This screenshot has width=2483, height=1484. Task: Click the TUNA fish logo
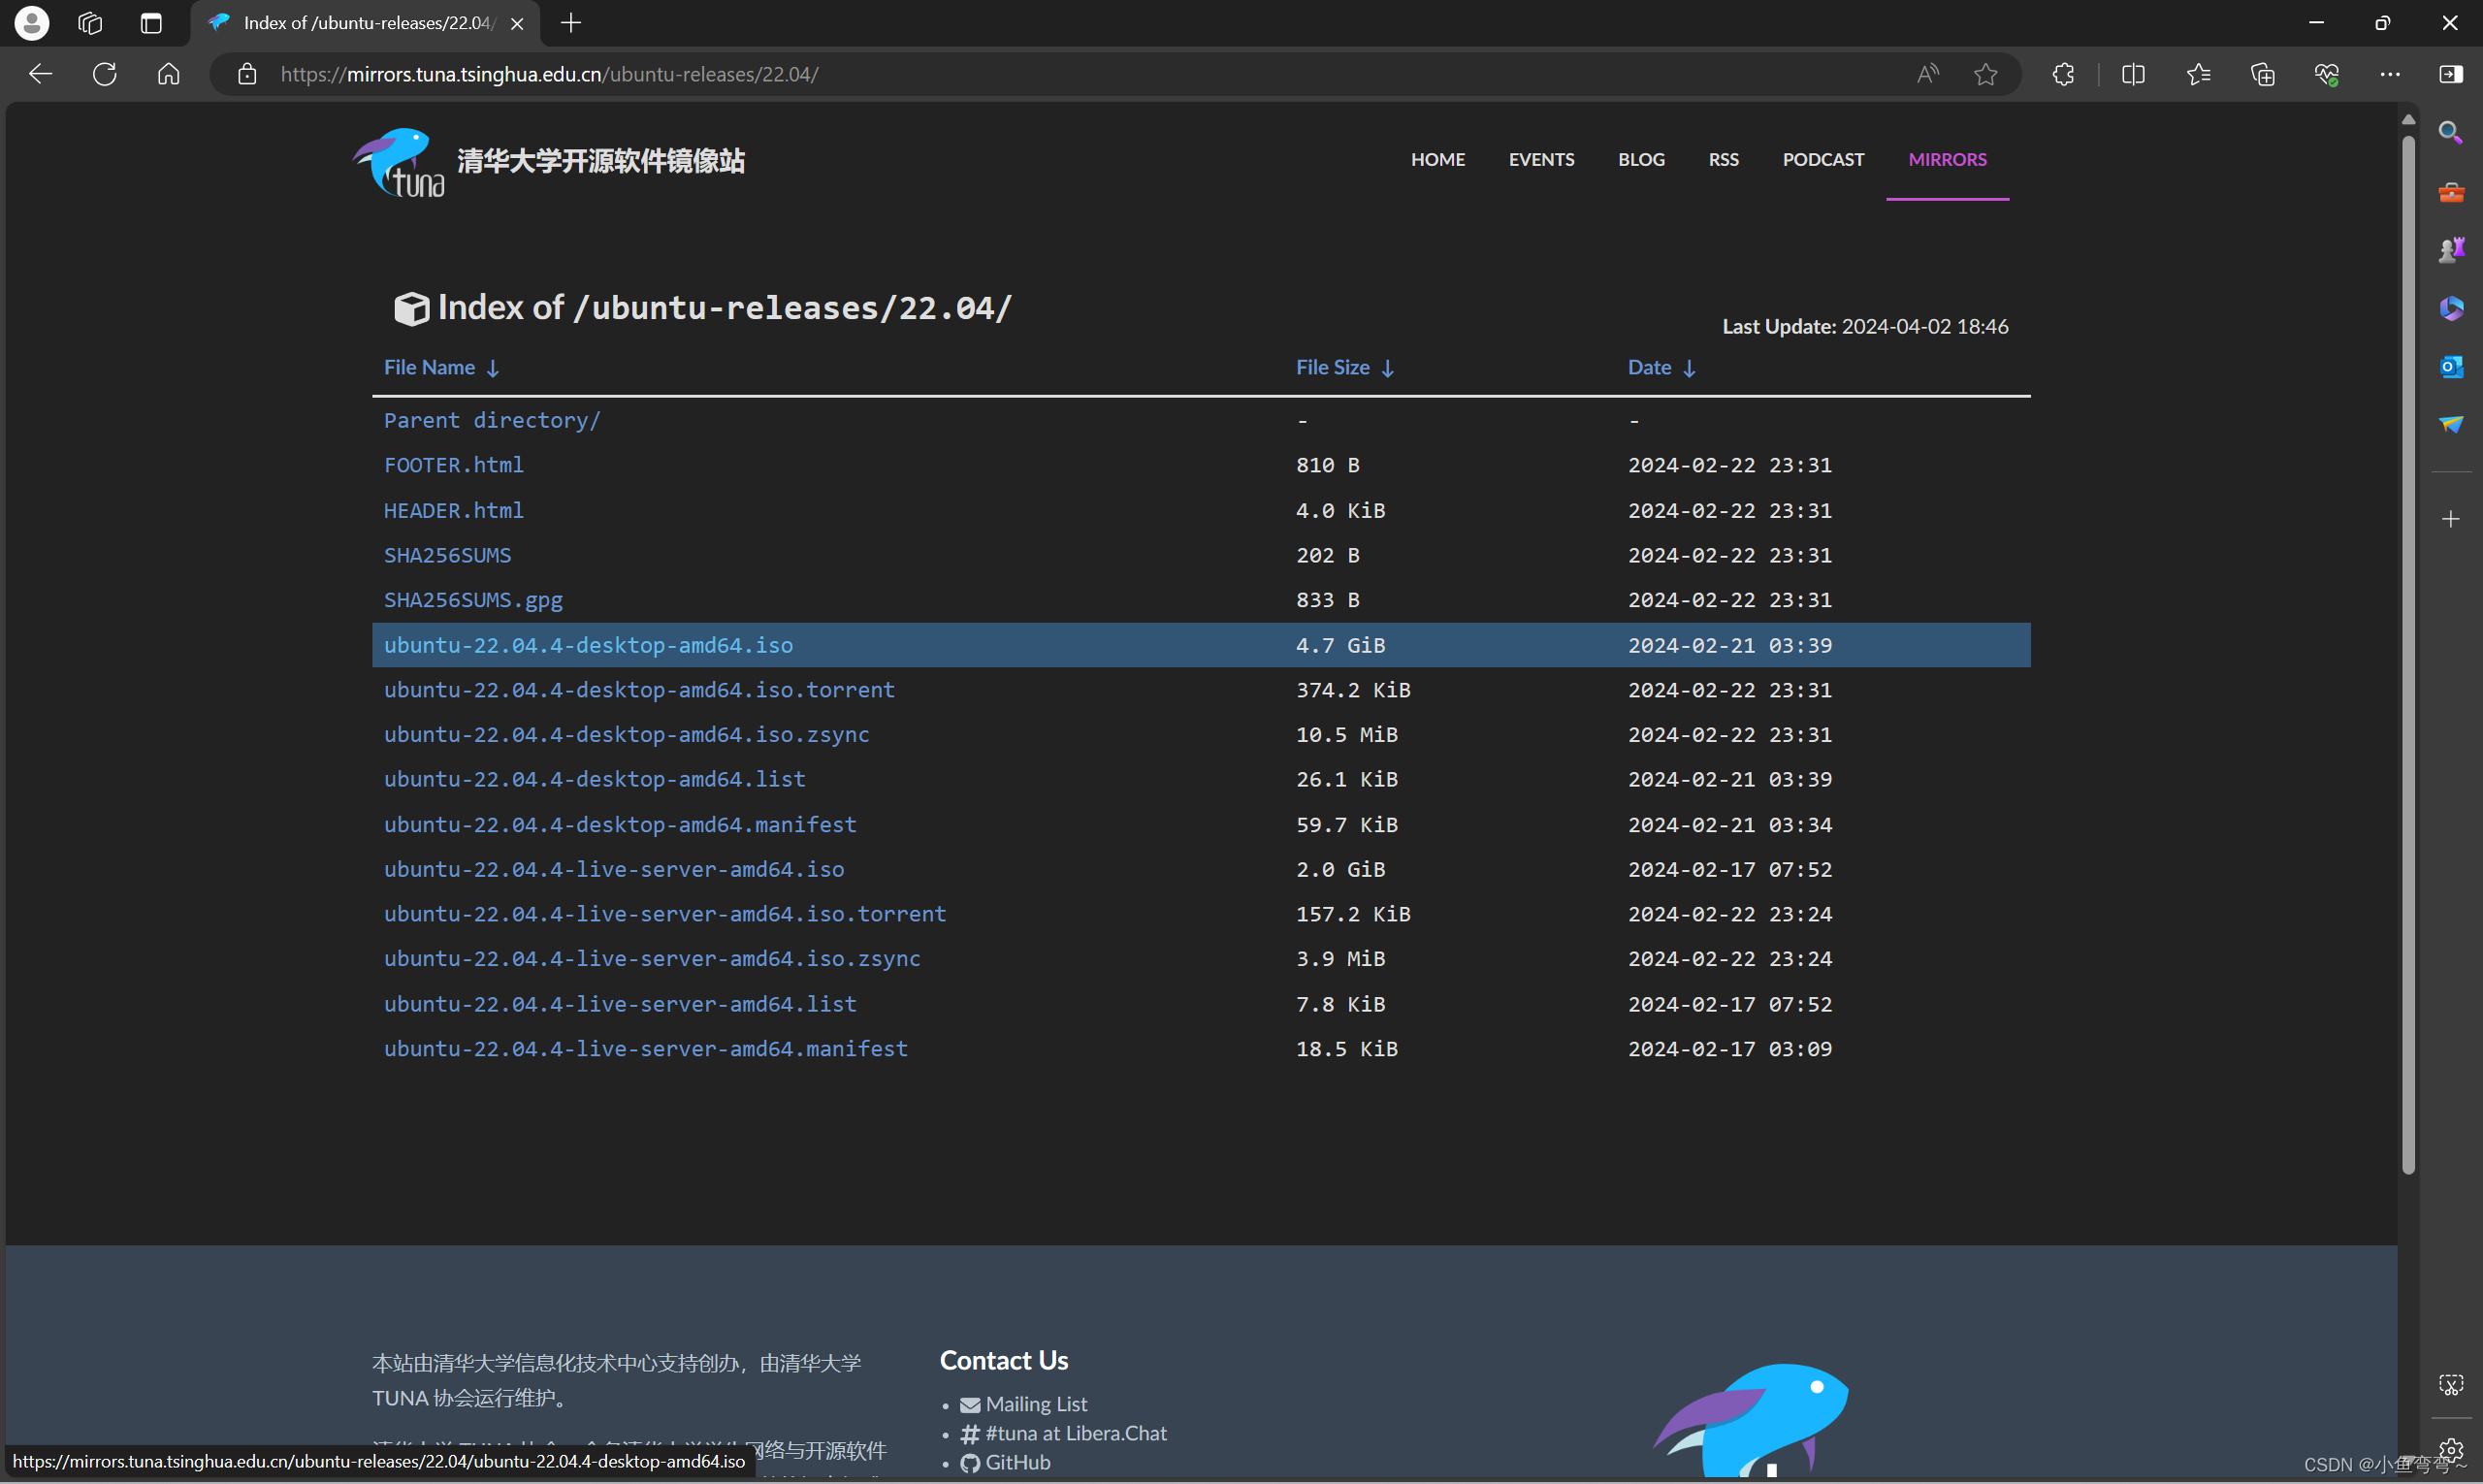[x=399, y=162]
